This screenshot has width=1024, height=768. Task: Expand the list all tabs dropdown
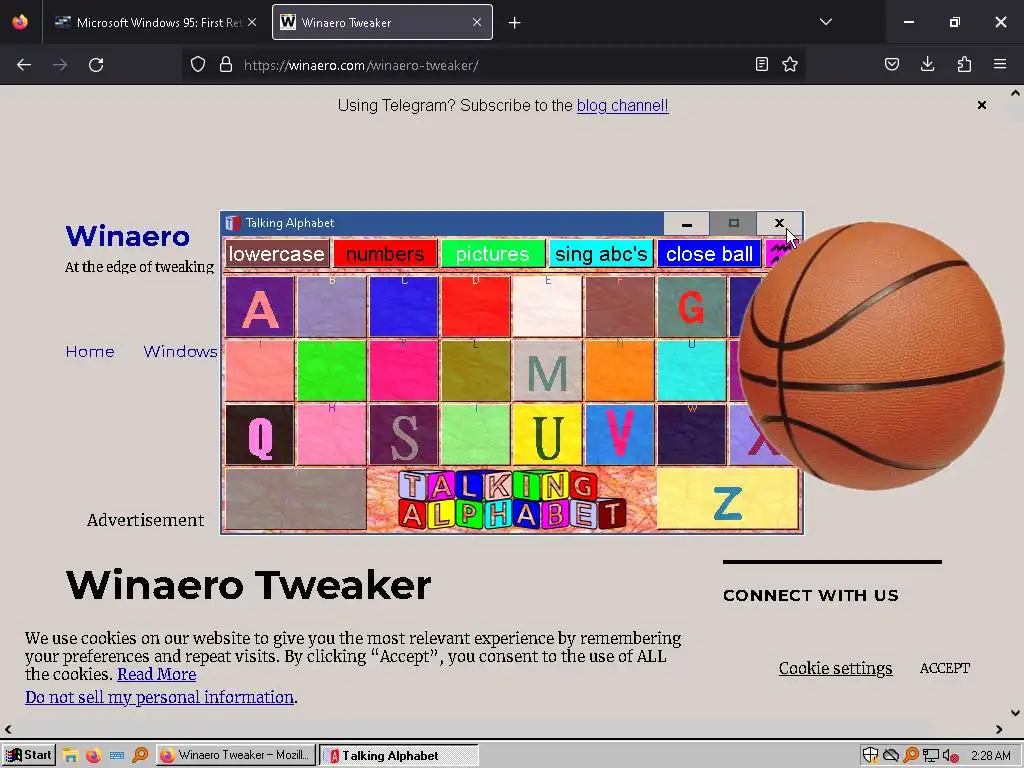click(x=825, y=22)
